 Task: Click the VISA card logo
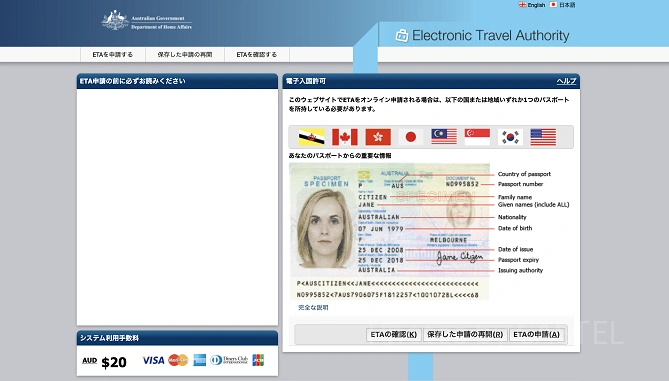(153, 361)
